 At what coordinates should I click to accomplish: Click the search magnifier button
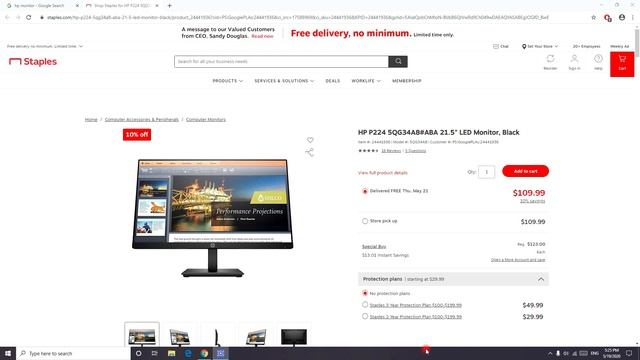(x=398, y=62)
